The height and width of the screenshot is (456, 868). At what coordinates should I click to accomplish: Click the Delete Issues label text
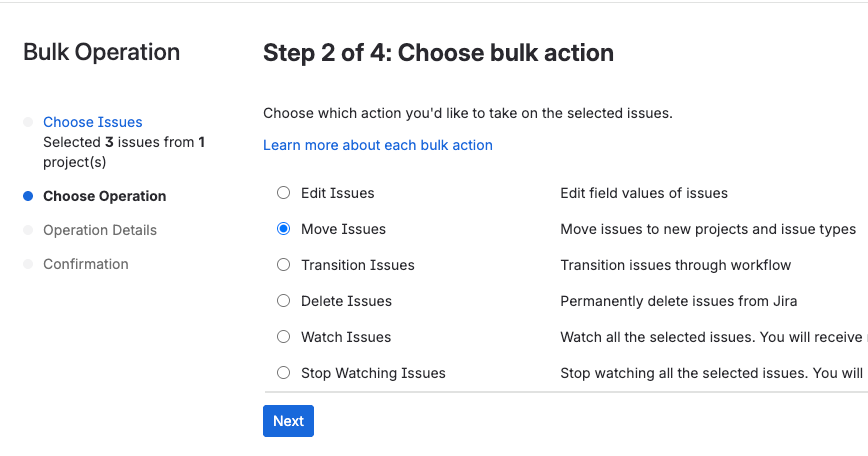pyautogui.click(x=346, y=301)
